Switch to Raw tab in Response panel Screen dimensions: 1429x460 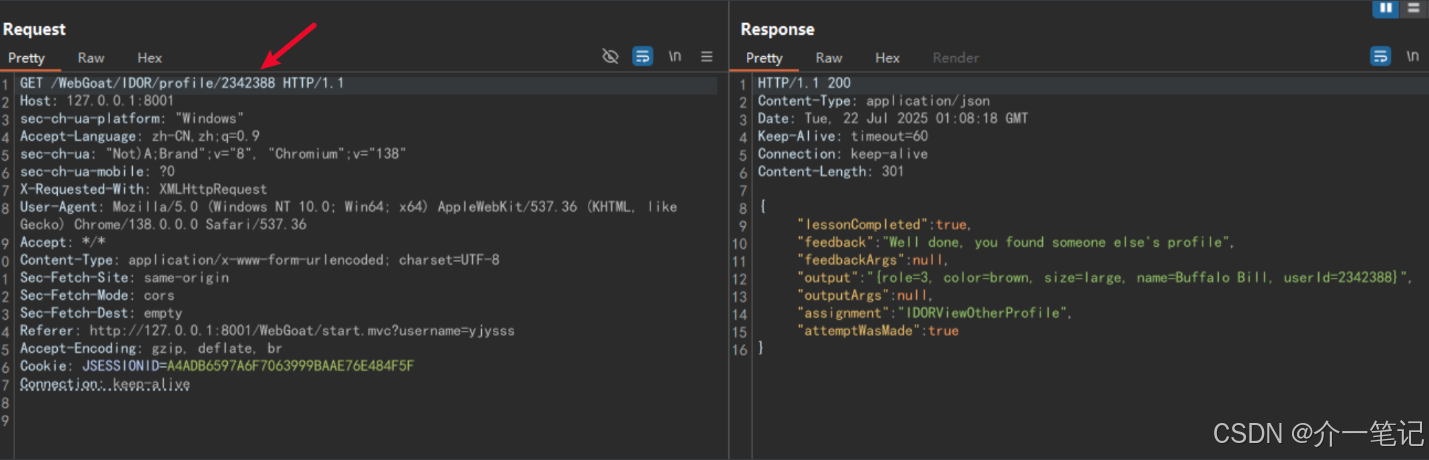[x=829, y=58]
